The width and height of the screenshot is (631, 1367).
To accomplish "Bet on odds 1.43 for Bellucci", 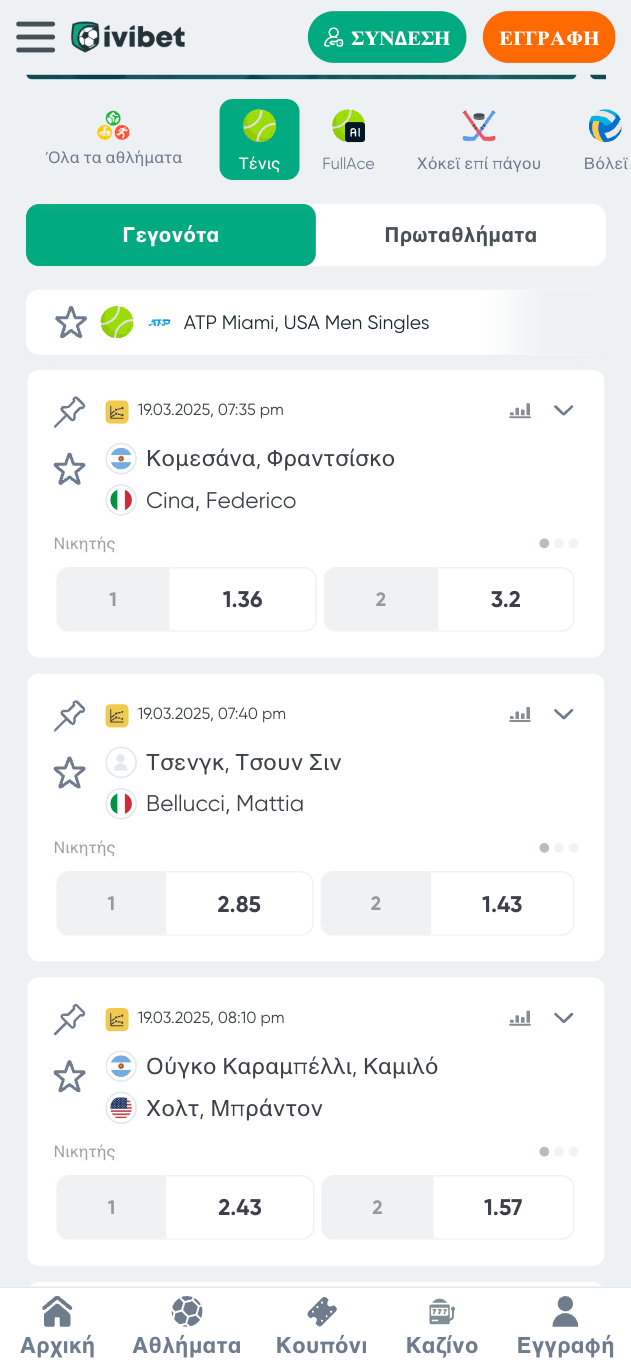I will (502, 904).
